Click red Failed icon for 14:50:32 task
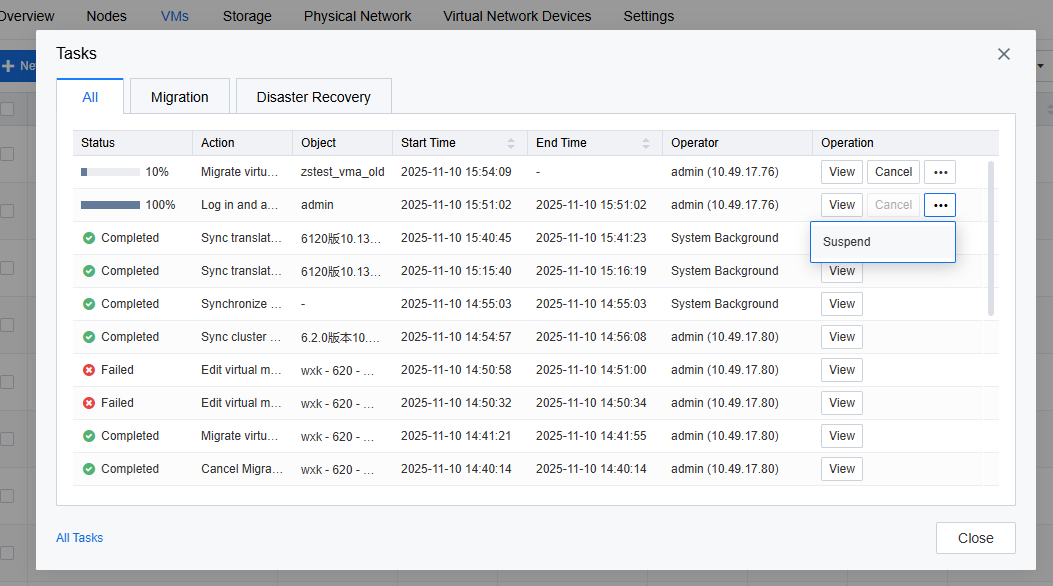Viewport: 1053px width, 586px height. pyautogui.click(x=89, y=403)
